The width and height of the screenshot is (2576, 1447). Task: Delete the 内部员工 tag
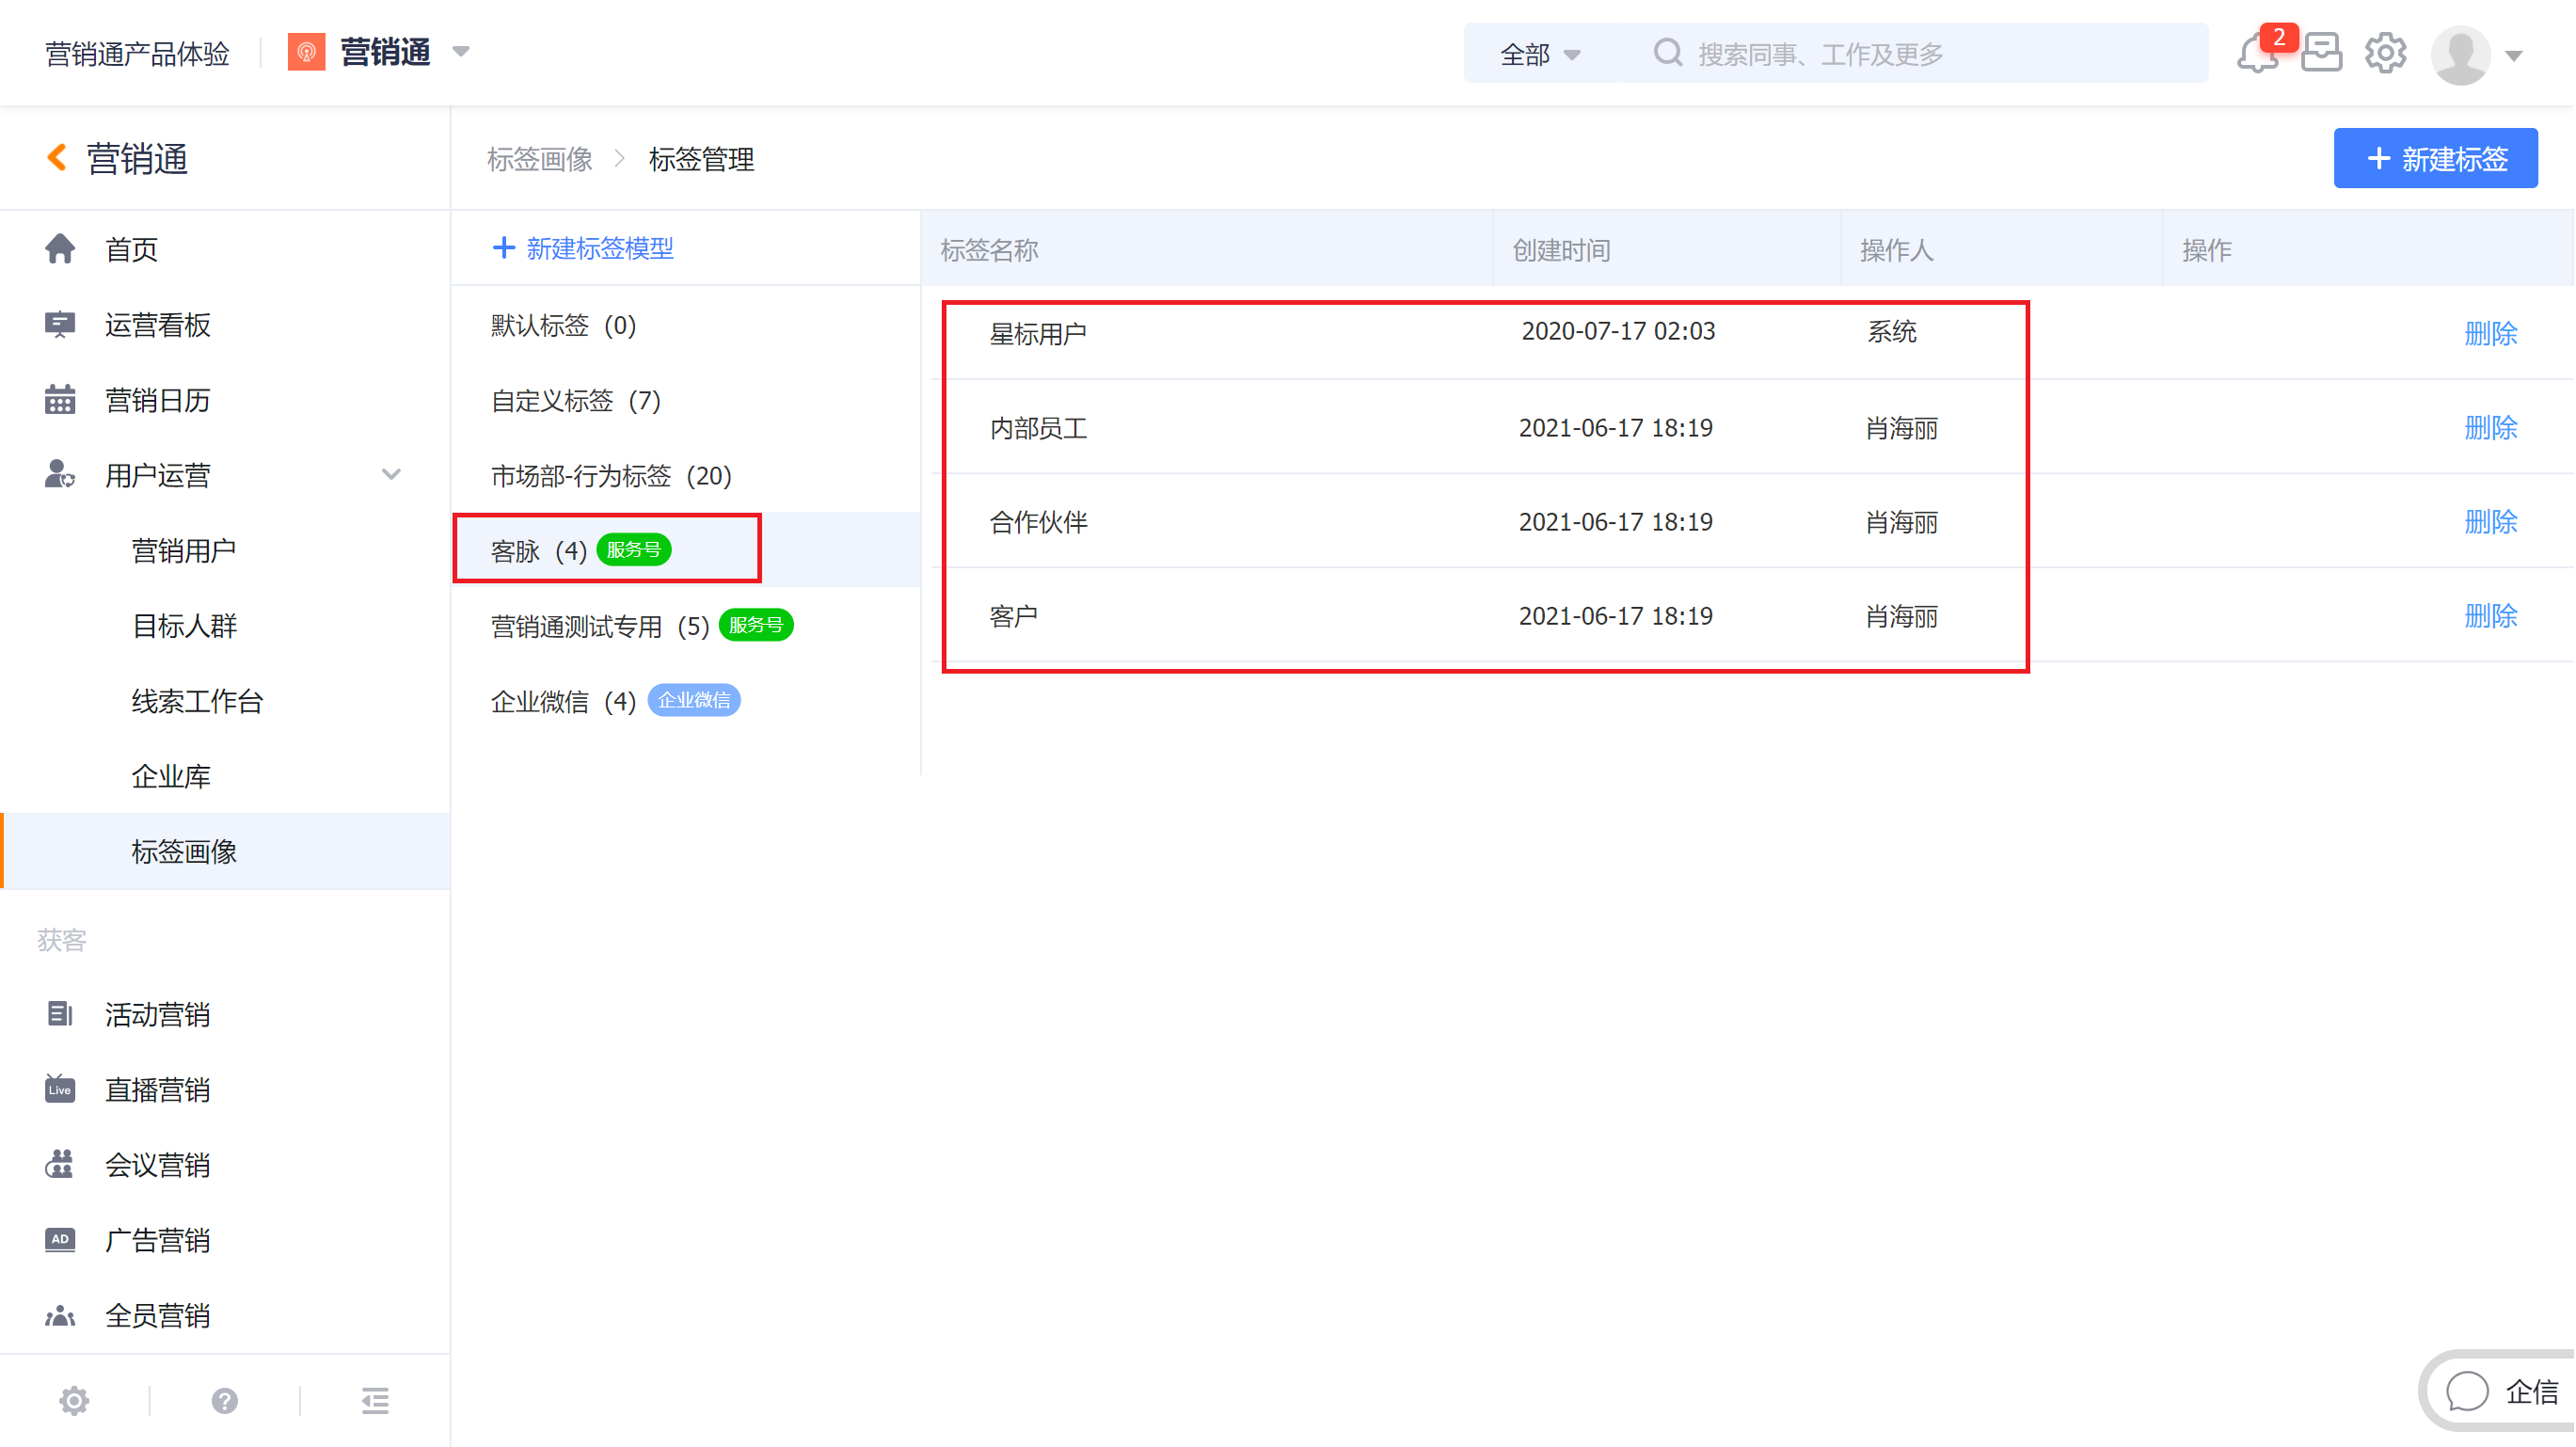(2490, 428)
